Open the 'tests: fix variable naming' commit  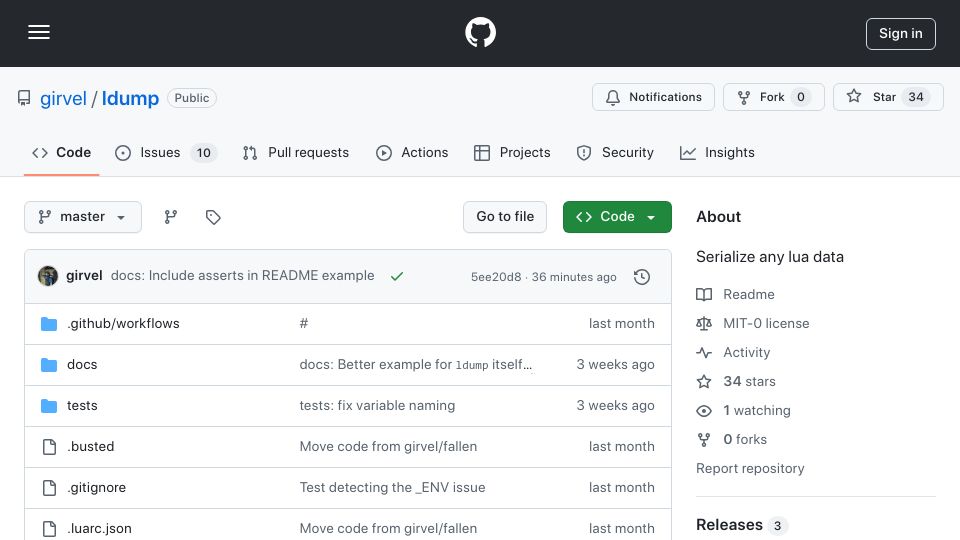pos(377,405)
